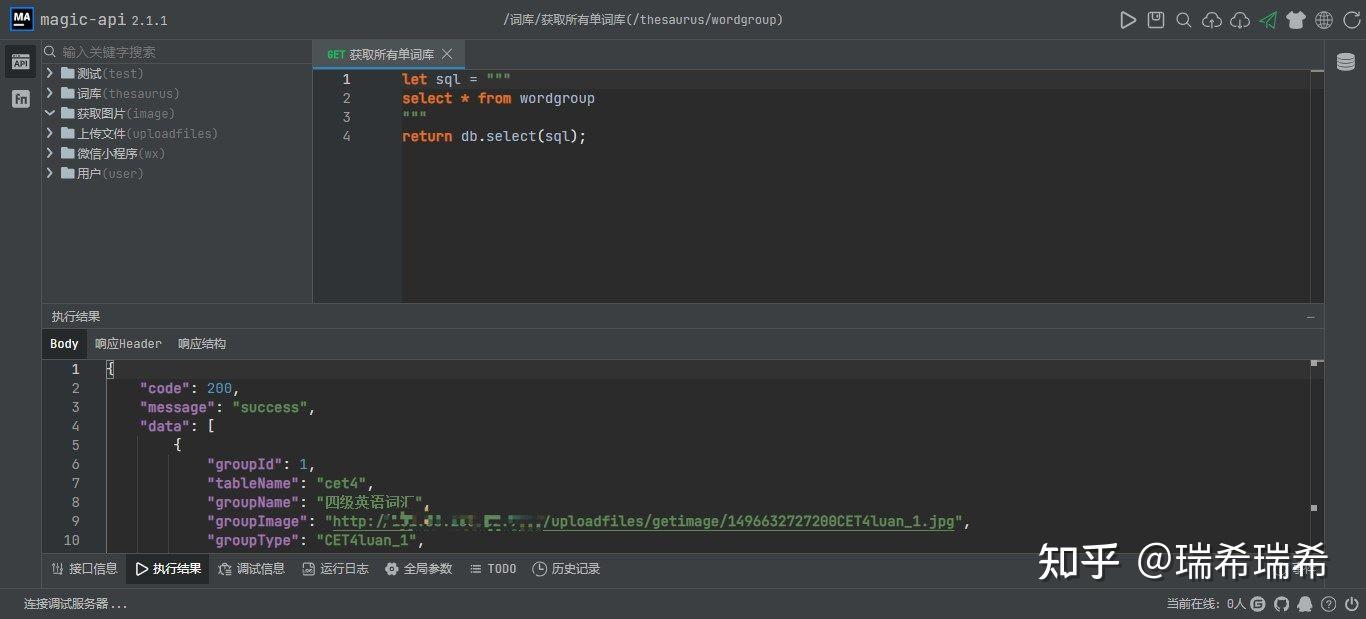Screen dimensions: 1366x619
Task: Open search with the magnifier toolbar icon
Action: coord(1184,20)
